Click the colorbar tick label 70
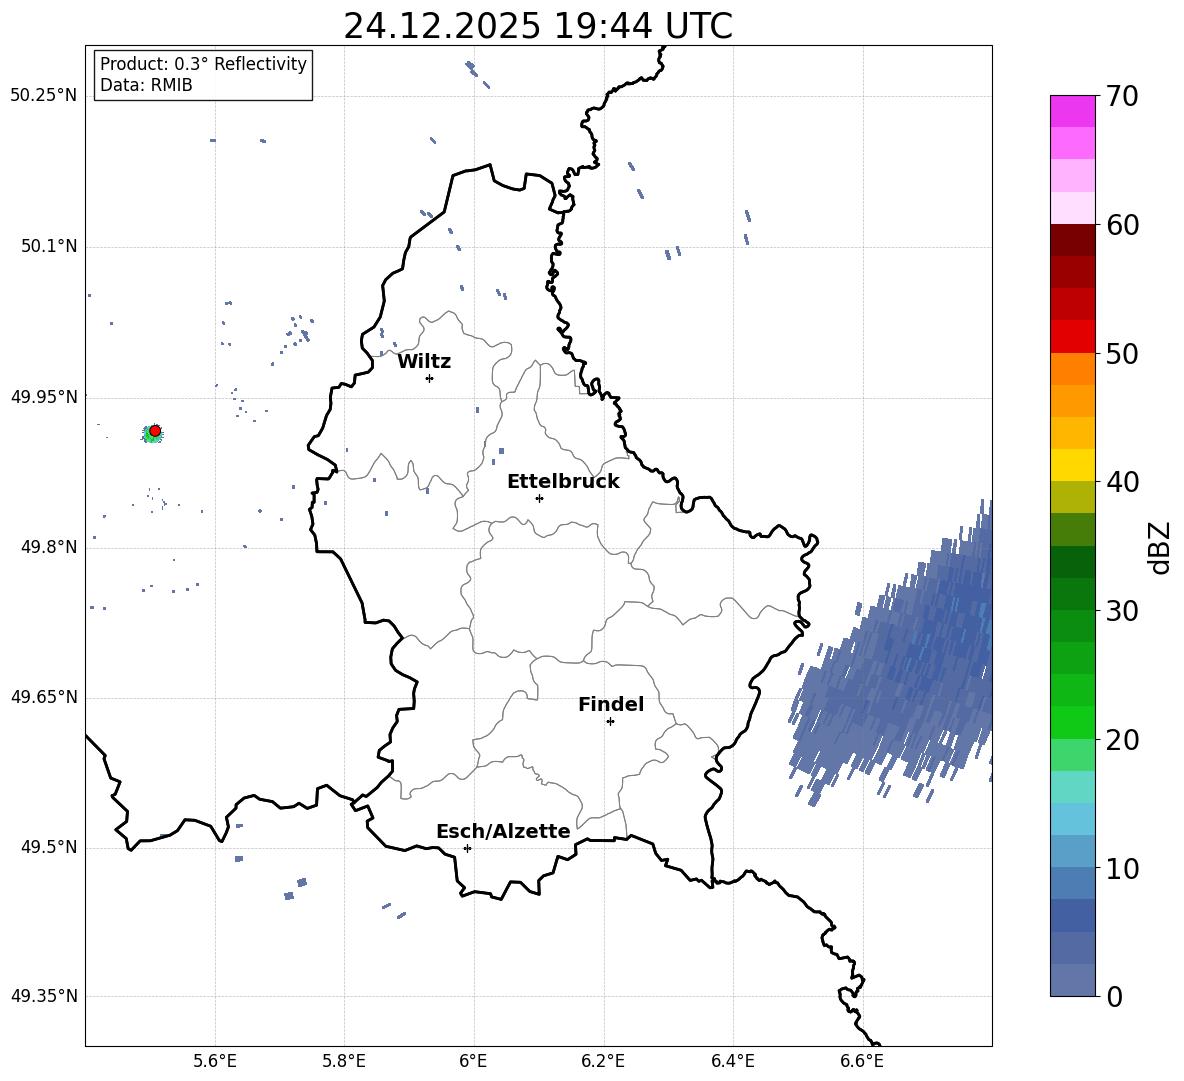The image size is (1184, 1081). click(1122, 96)
